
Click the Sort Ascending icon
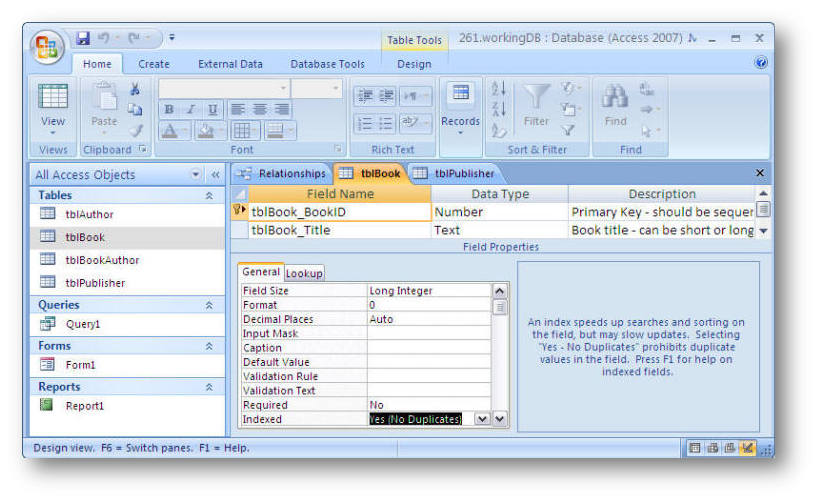click(x=499, y=89)
